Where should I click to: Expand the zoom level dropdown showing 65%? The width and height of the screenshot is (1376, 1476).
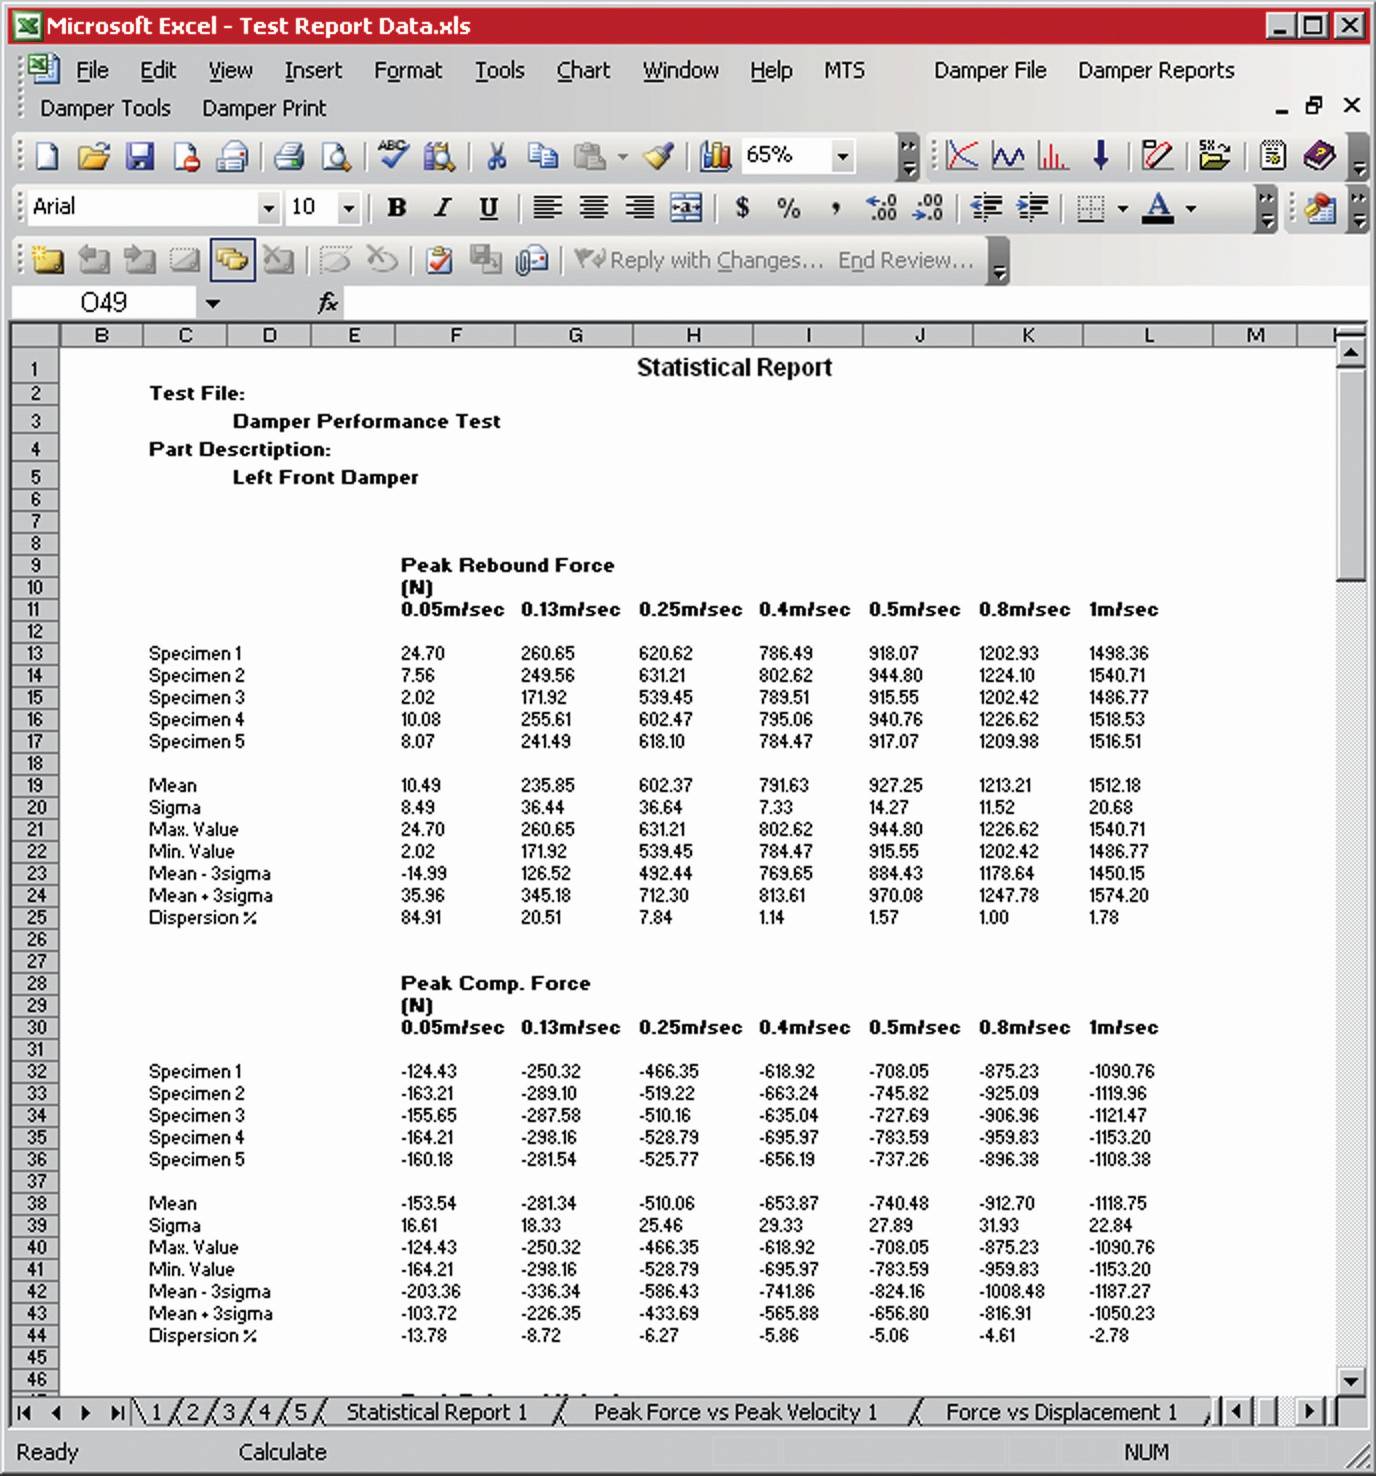[843, 156]
